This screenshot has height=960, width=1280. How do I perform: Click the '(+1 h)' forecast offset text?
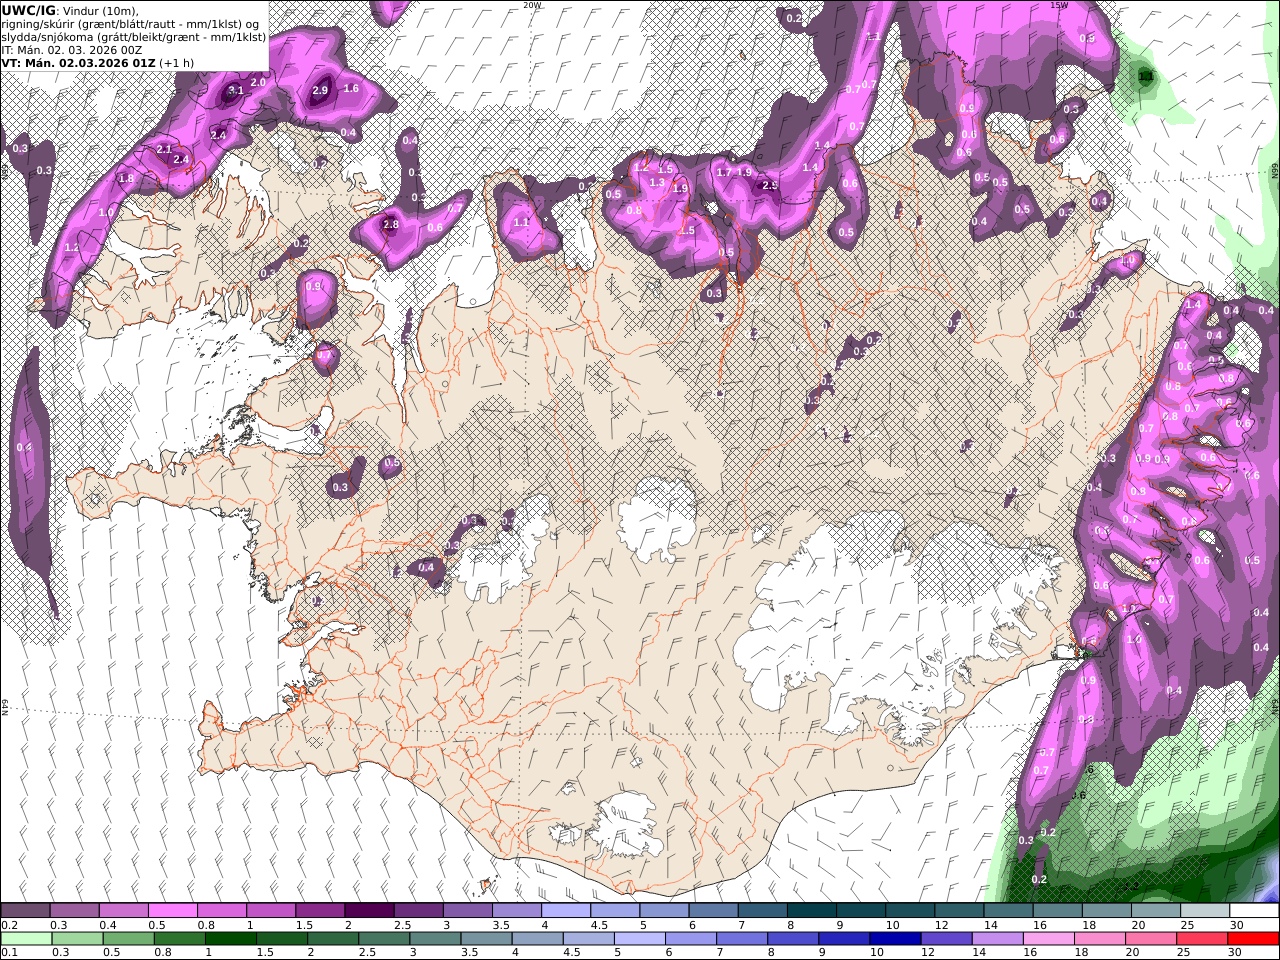click(x=177, y=62)
